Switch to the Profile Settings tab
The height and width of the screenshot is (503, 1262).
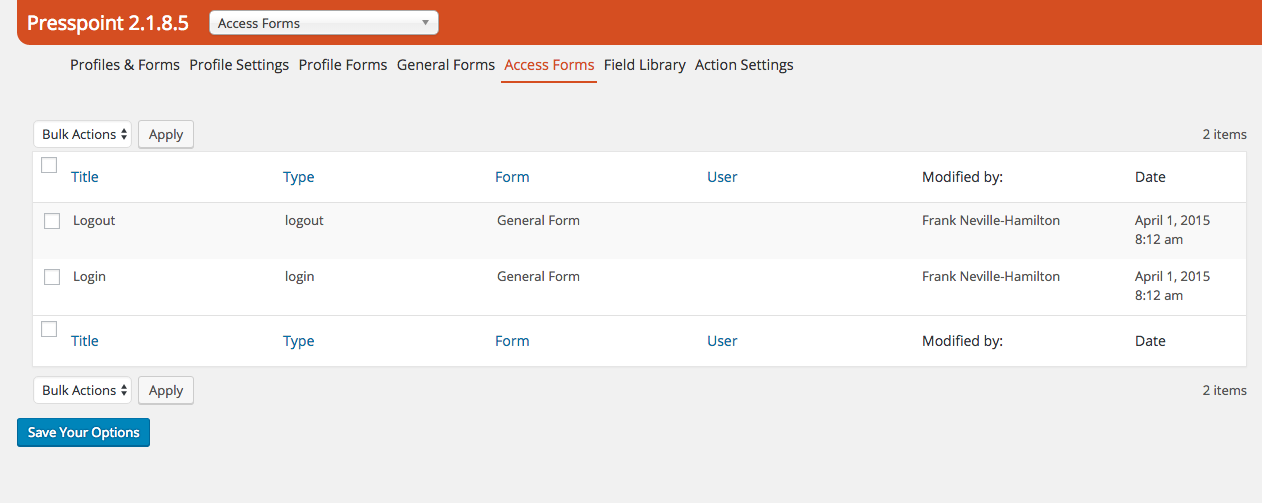coord(239,65)
